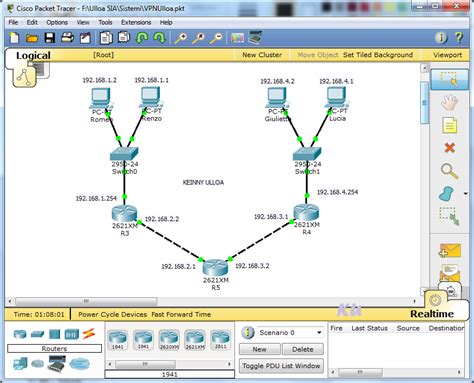Image resolution: width=474 pixels, height=383 pixels.
Task: Select the red X Delete tool
Action: tap(449, 148)
